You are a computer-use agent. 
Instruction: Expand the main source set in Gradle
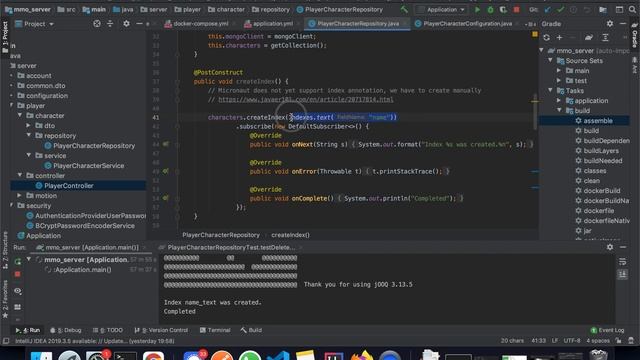559,71
